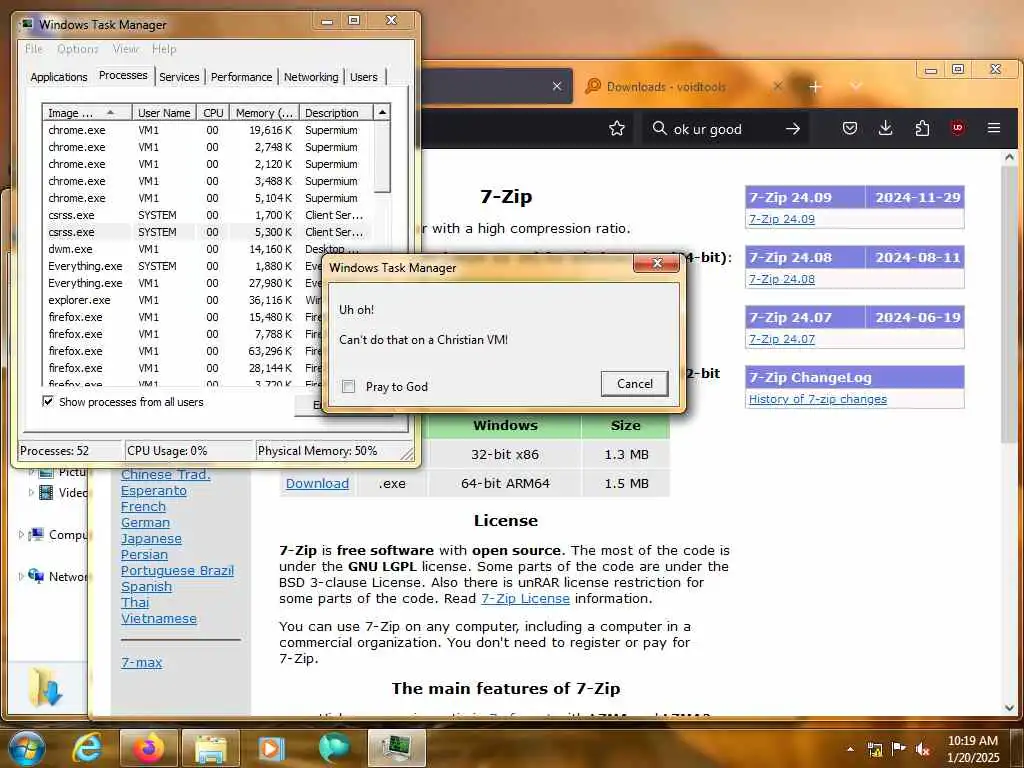Click Cancel in the Task Manager dialog
1024x768 pixels.
click(635, 383)
